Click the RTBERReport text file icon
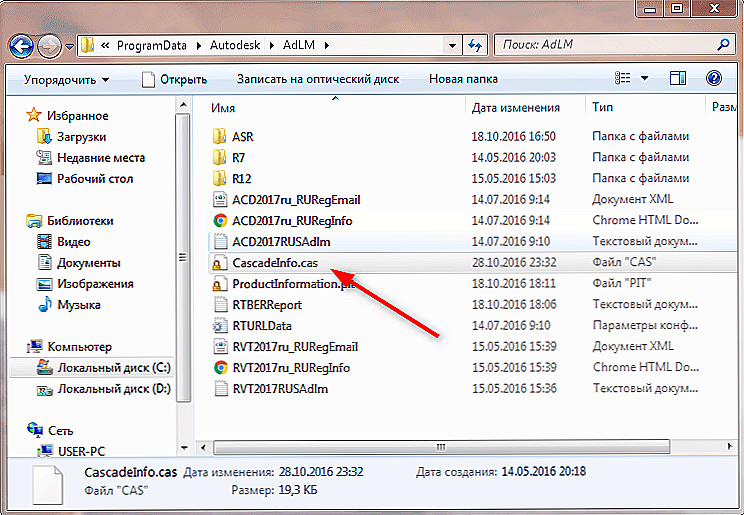The width and height of the screenshot is (744, 515). 220,305
